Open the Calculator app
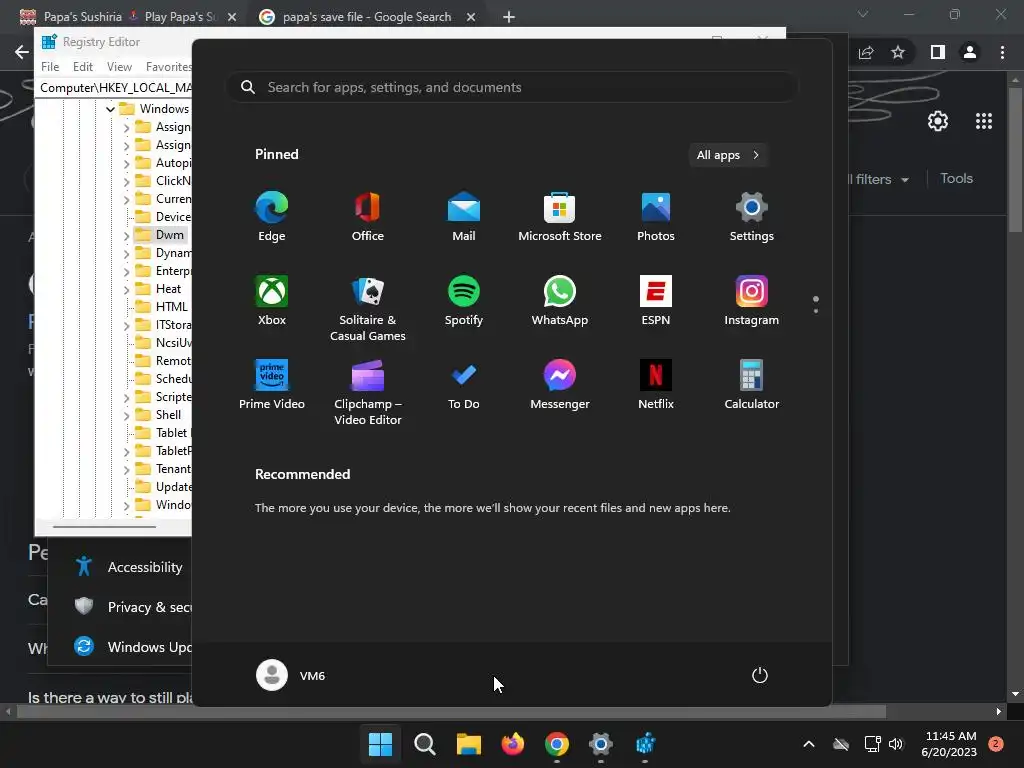1024x768 pixels. [752, 385]
